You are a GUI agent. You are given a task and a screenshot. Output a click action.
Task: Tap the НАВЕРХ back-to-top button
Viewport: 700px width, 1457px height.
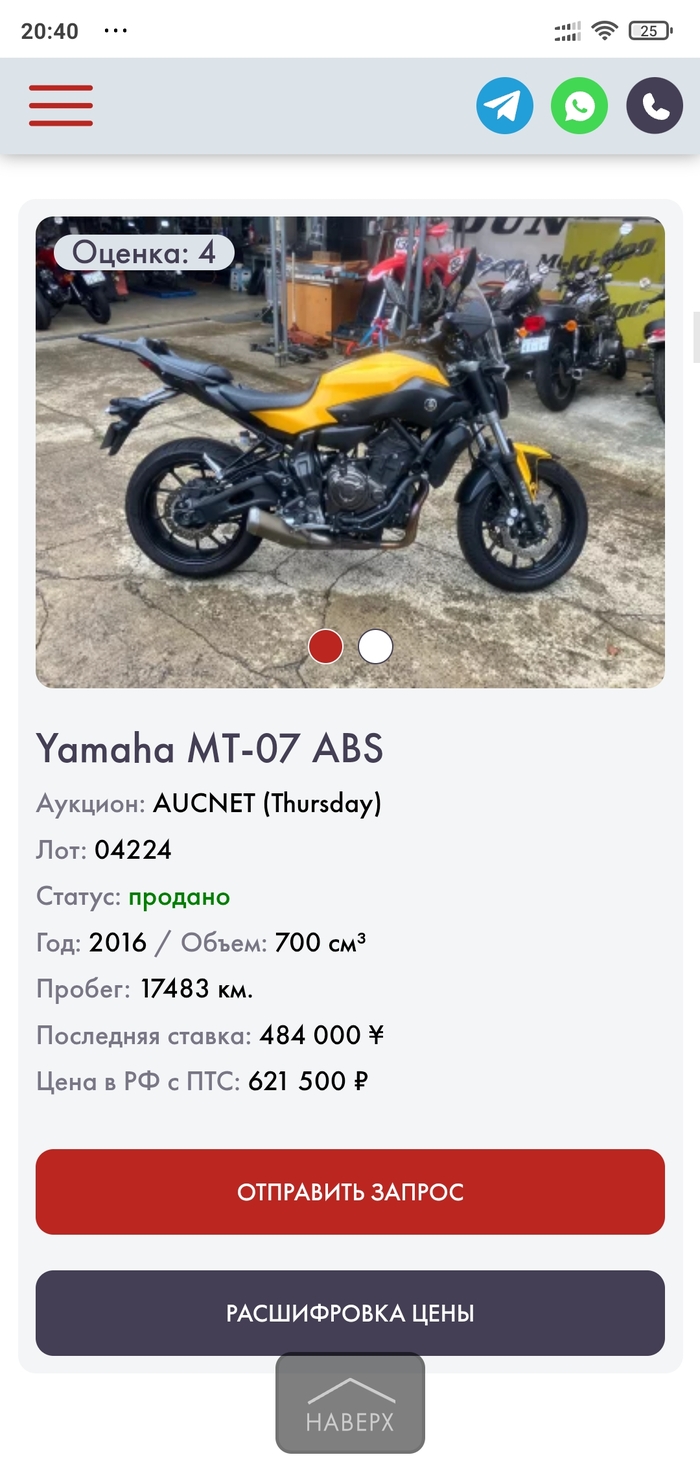coord(350,1403)
